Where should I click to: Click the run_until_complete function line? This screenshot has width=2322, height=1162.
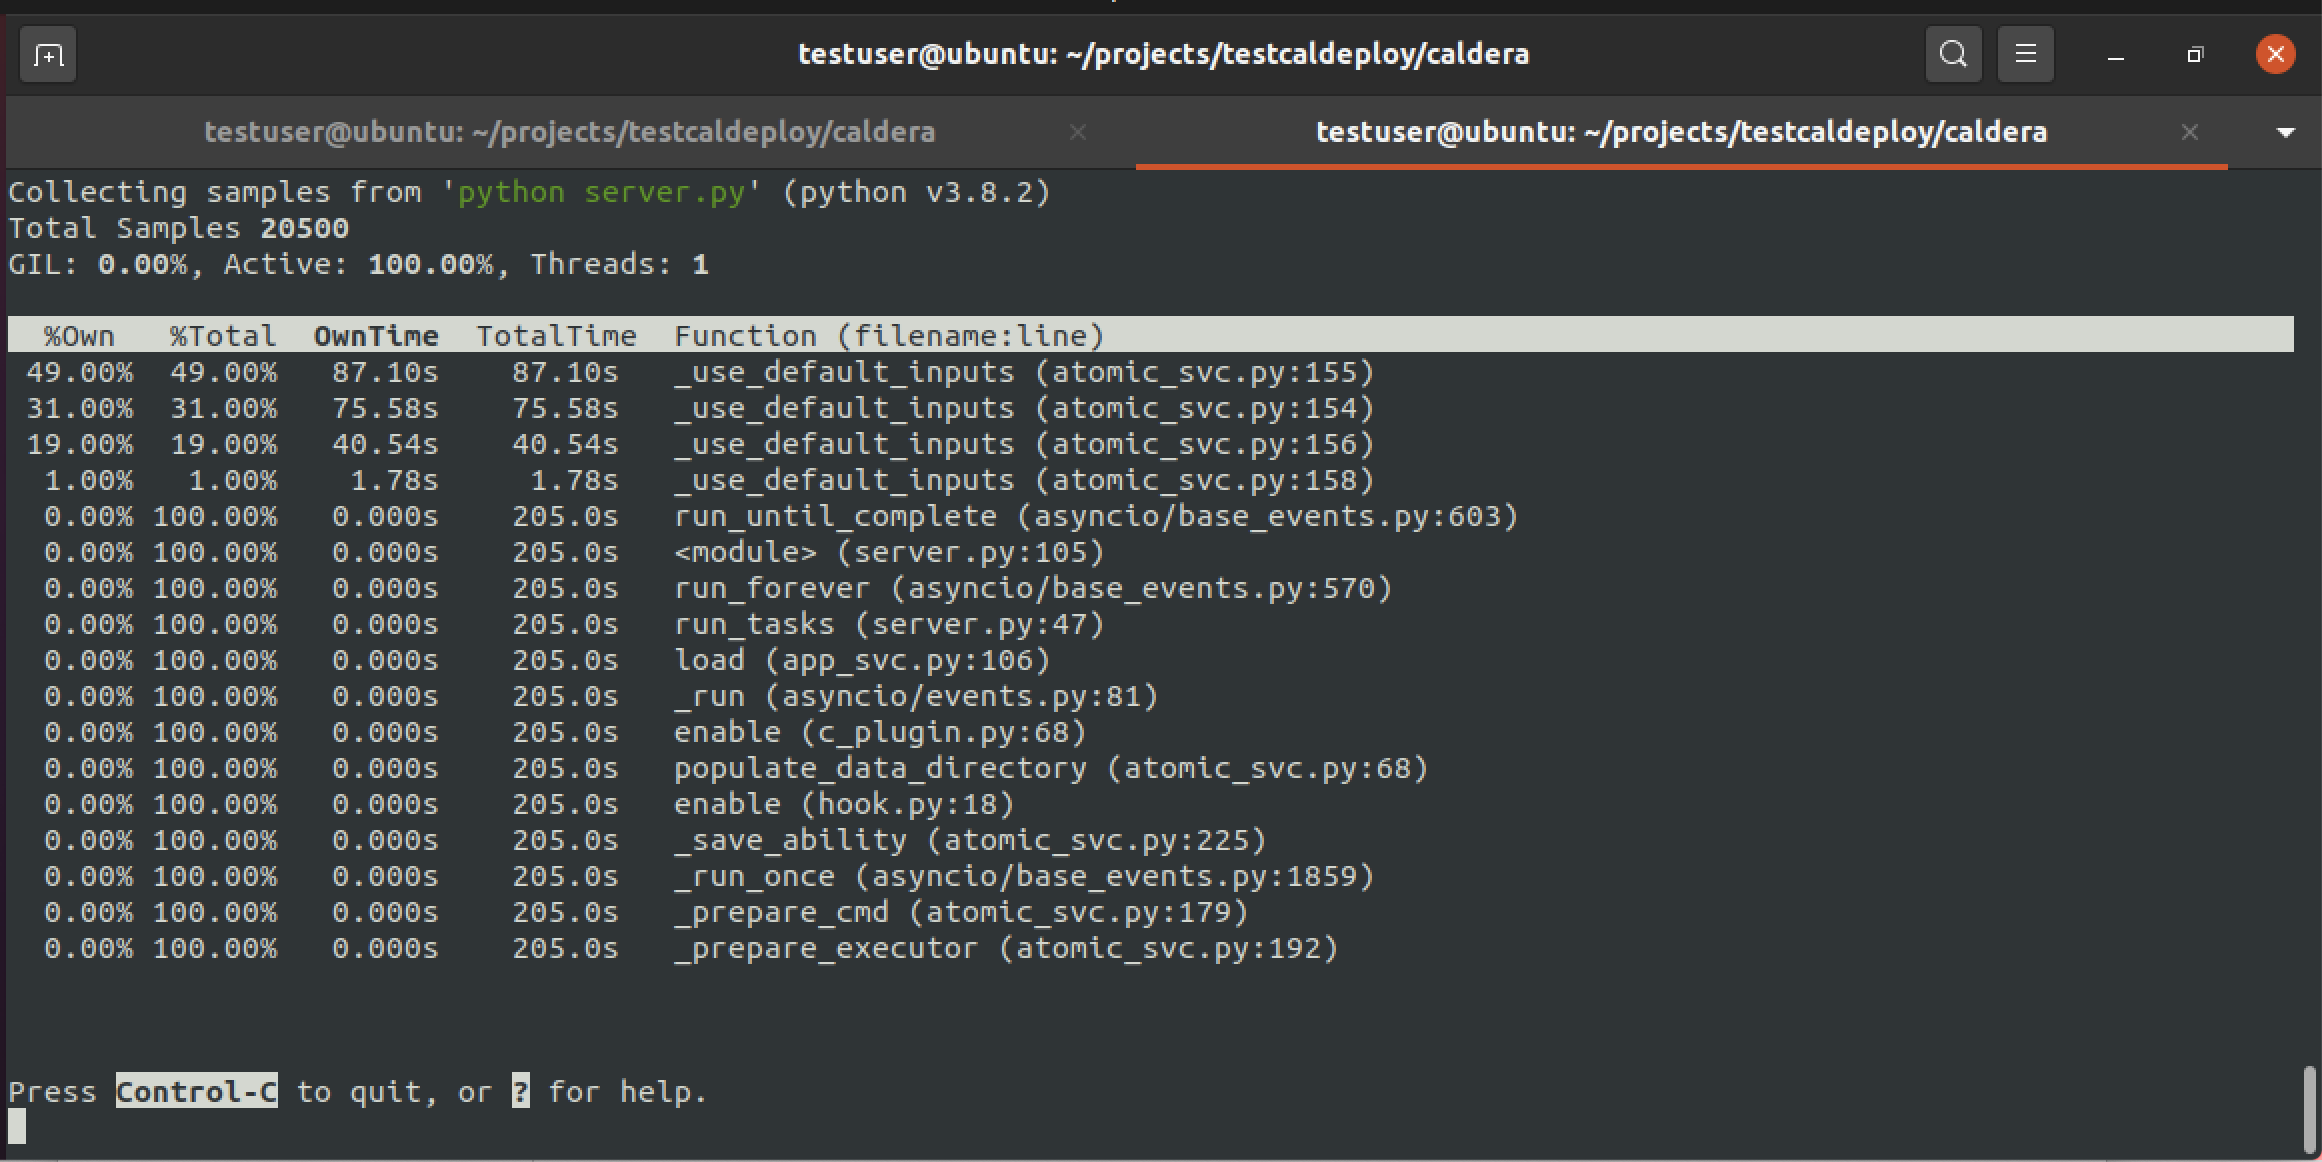(x=835, y=516)
